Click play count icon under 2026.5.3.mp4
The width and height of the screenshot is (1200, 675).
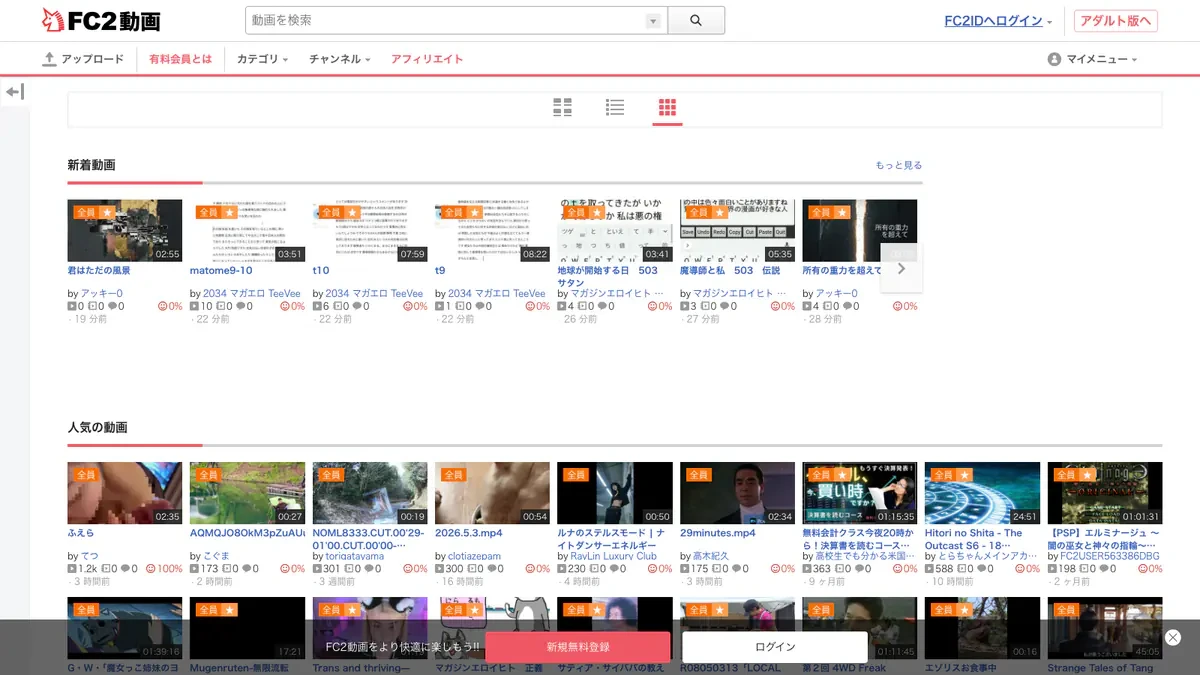[440, 569]
